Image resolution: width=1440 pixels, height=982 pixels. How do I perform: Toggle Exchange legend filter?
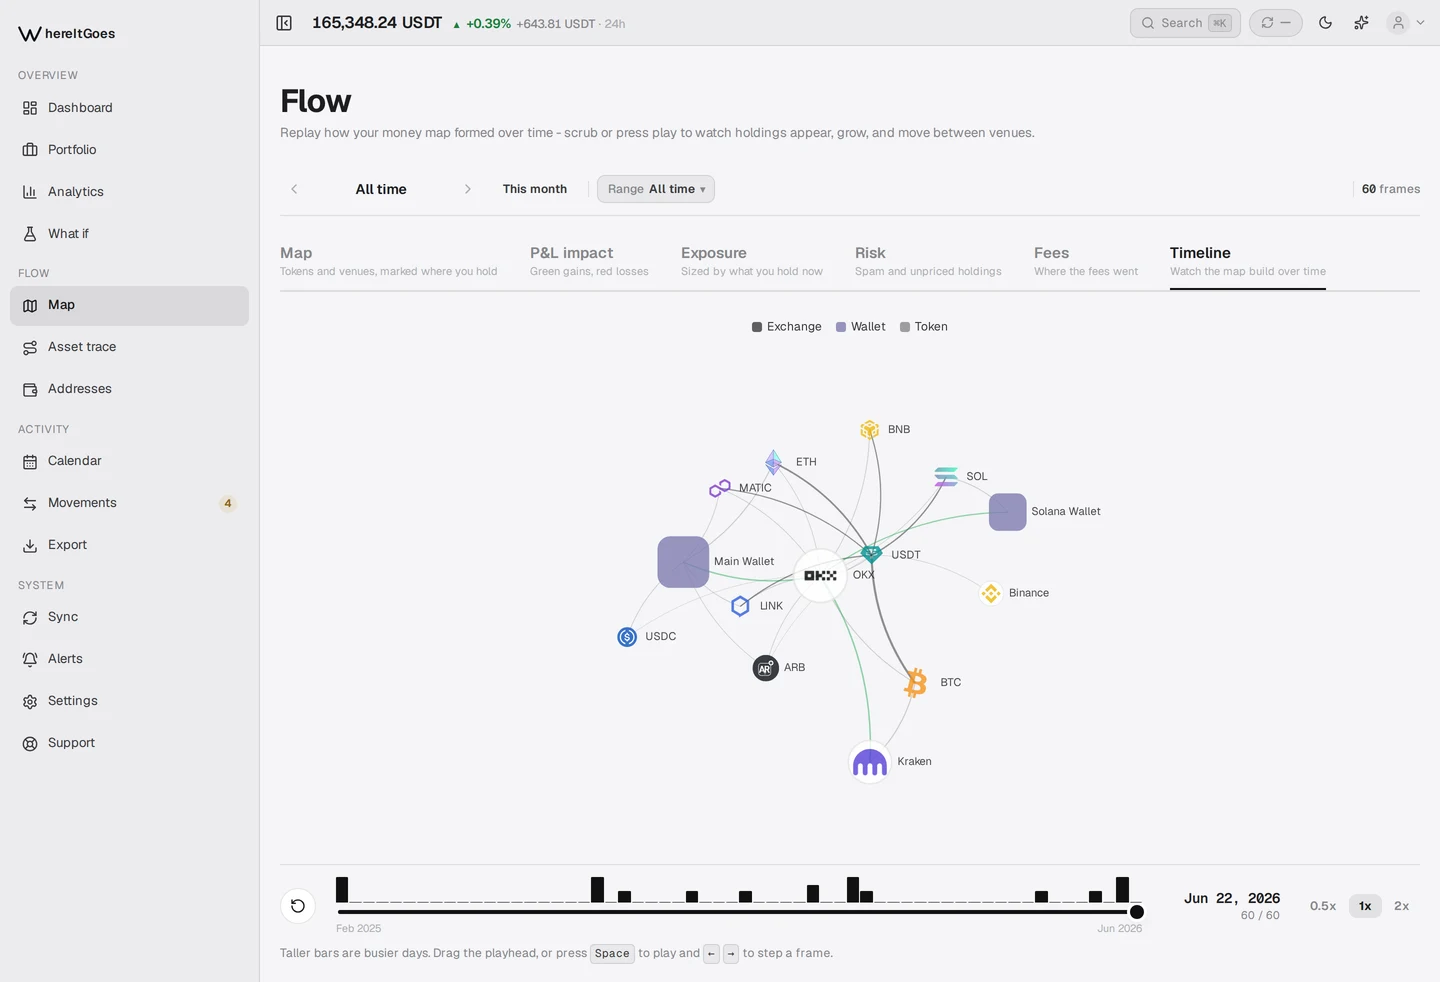pyautogui.click(x=787, y=327)
